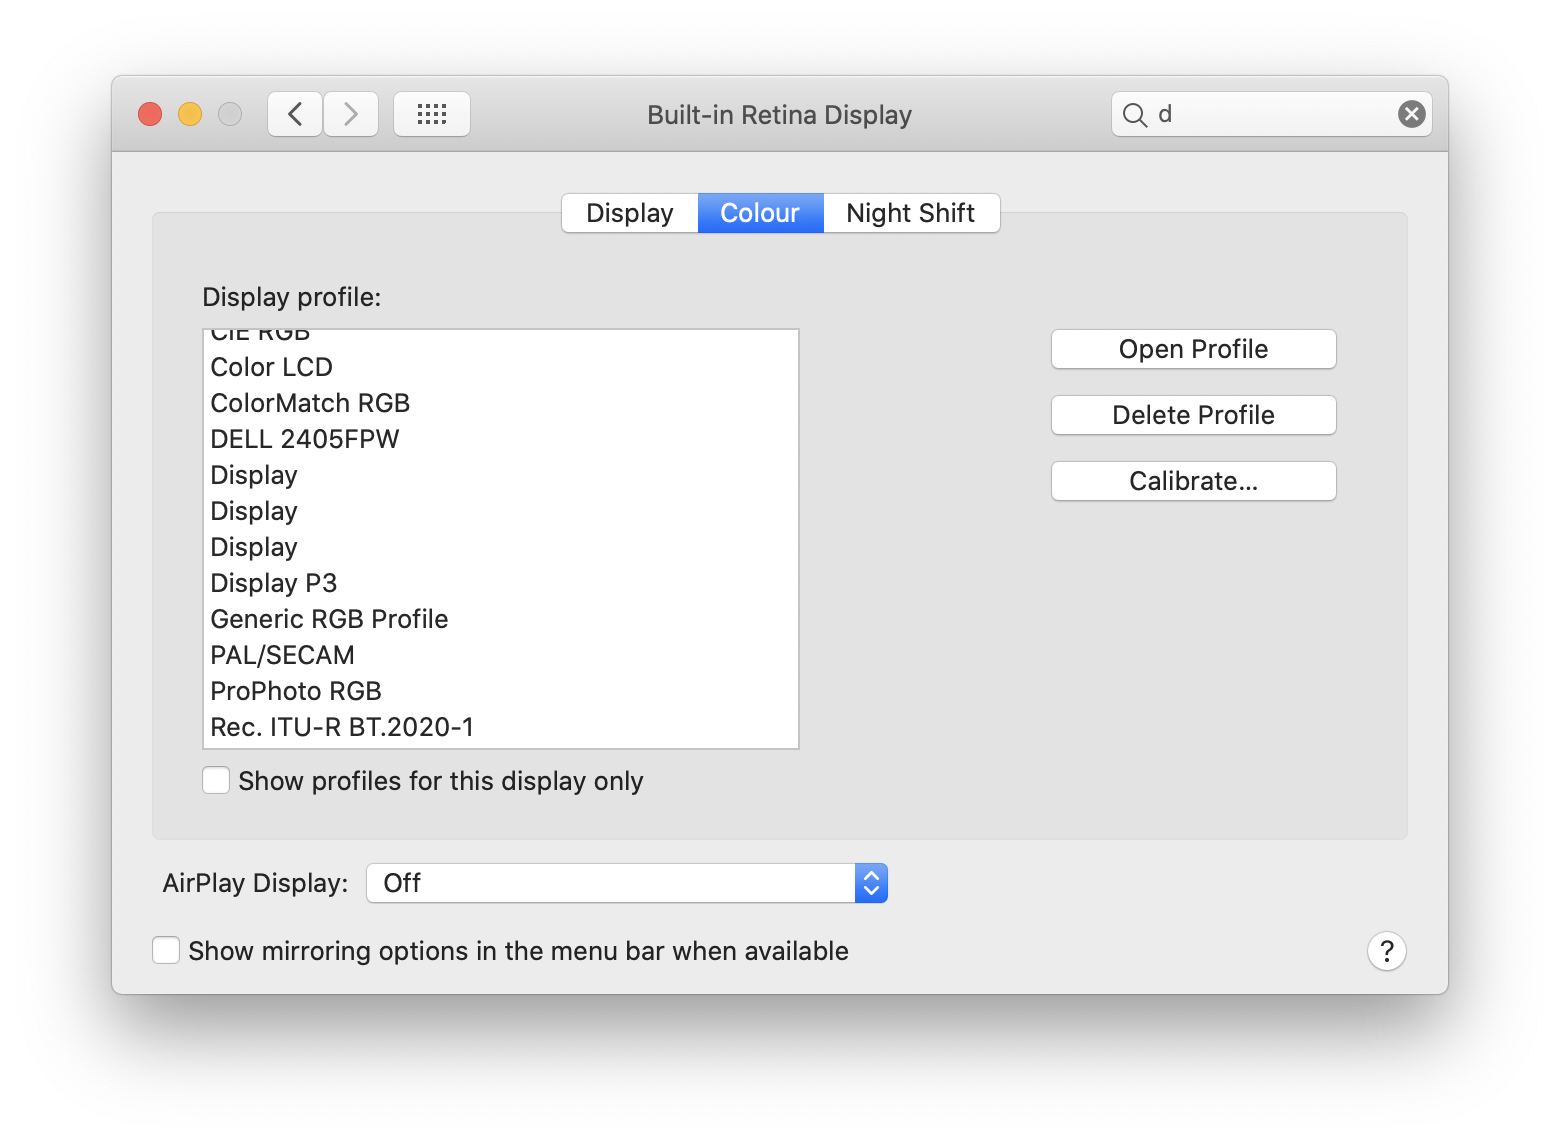Go back with the left chevron button
This screenshot has height=1142, width=1560.
click(295, 114)
